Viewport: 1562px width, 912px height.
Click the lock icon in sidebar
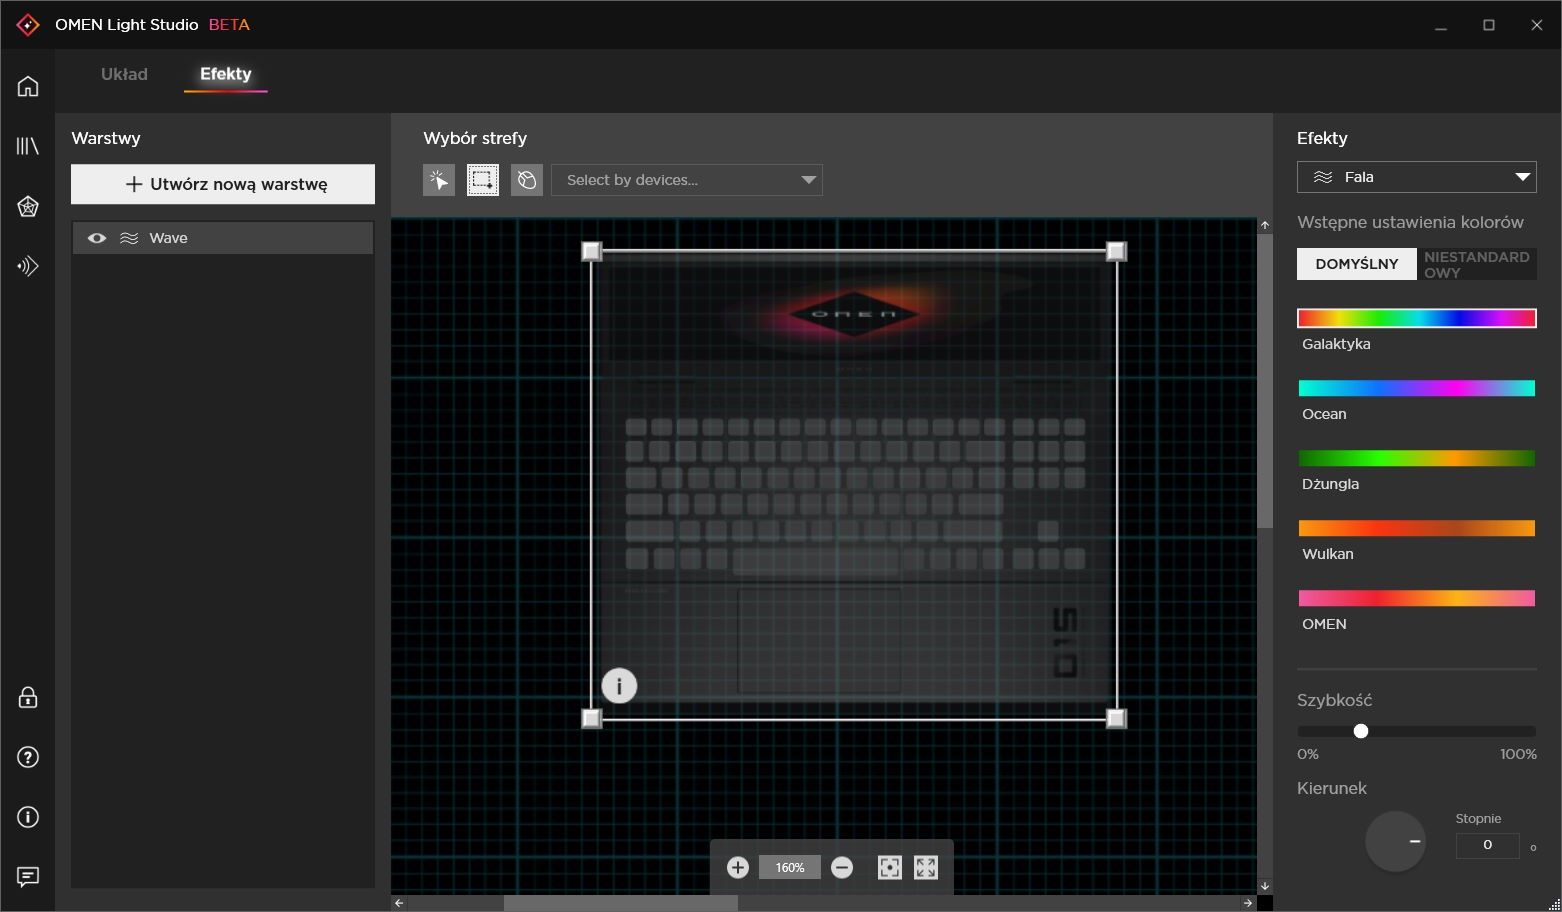click(28, 697)
